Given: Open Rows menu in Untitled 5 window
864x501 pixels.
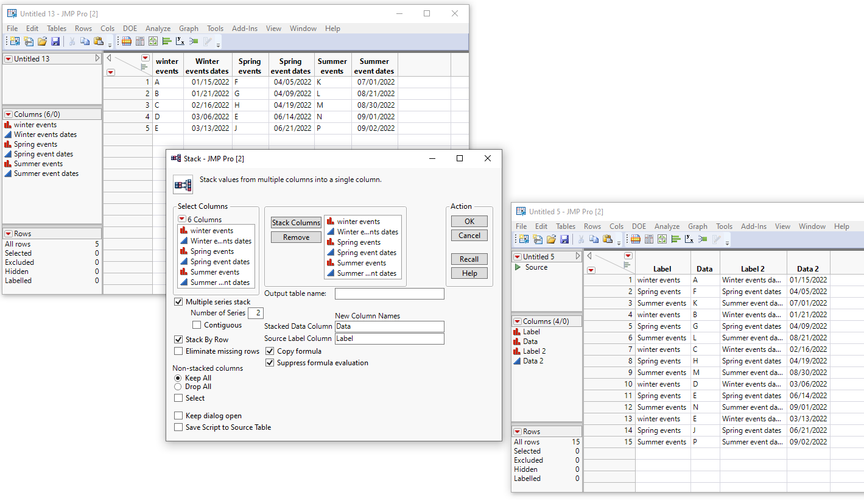Looking at the screenshot, I should [x=592, y=226].
